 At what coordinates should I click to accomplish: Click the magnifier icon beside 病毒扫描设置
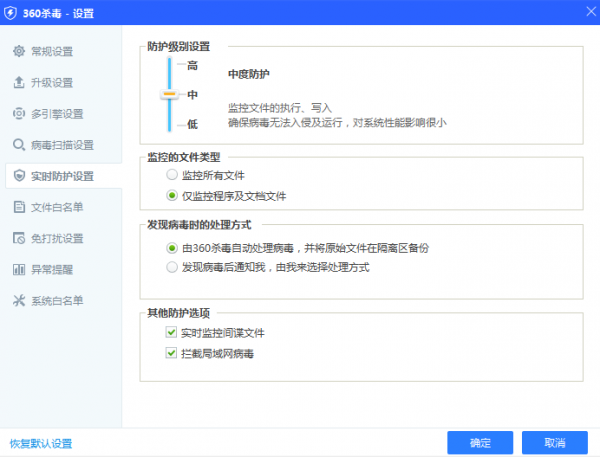coord(19,145)
